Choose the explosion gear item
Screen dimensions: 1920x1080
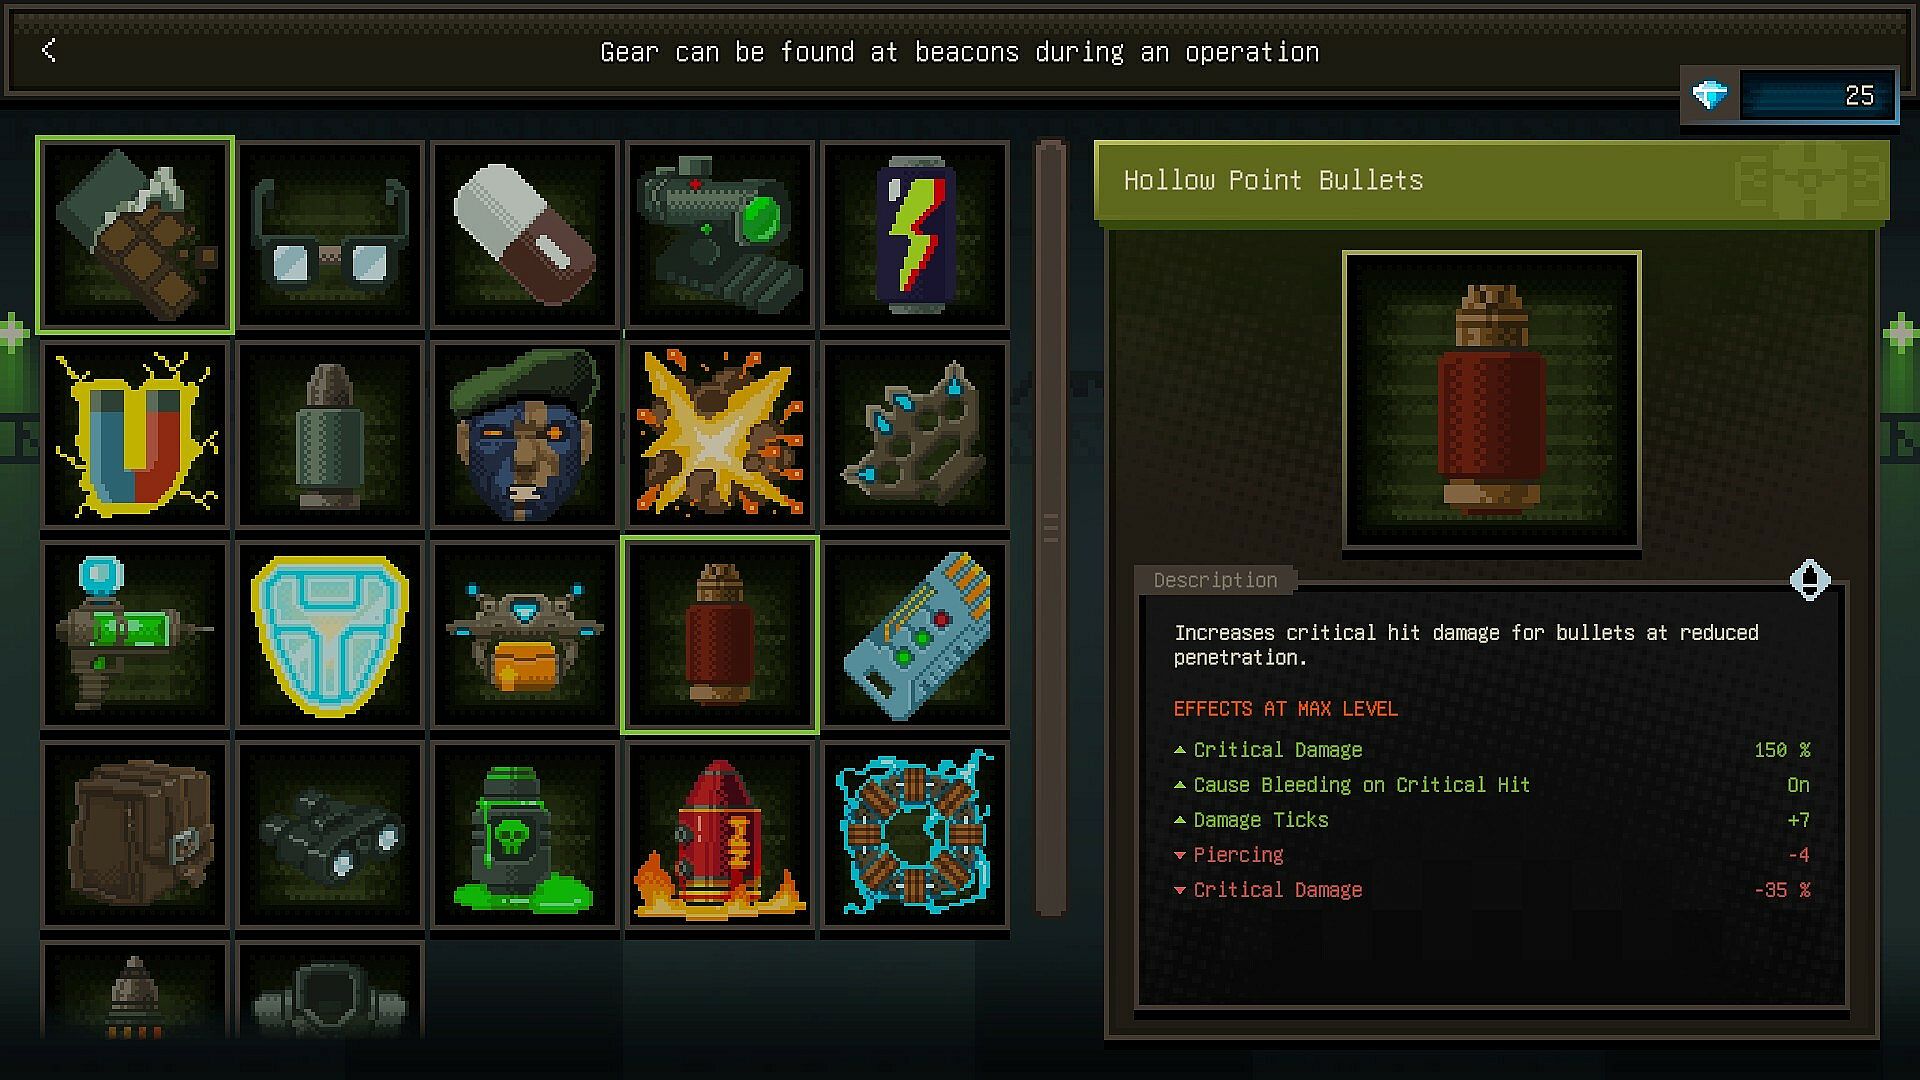click(720, 435)
